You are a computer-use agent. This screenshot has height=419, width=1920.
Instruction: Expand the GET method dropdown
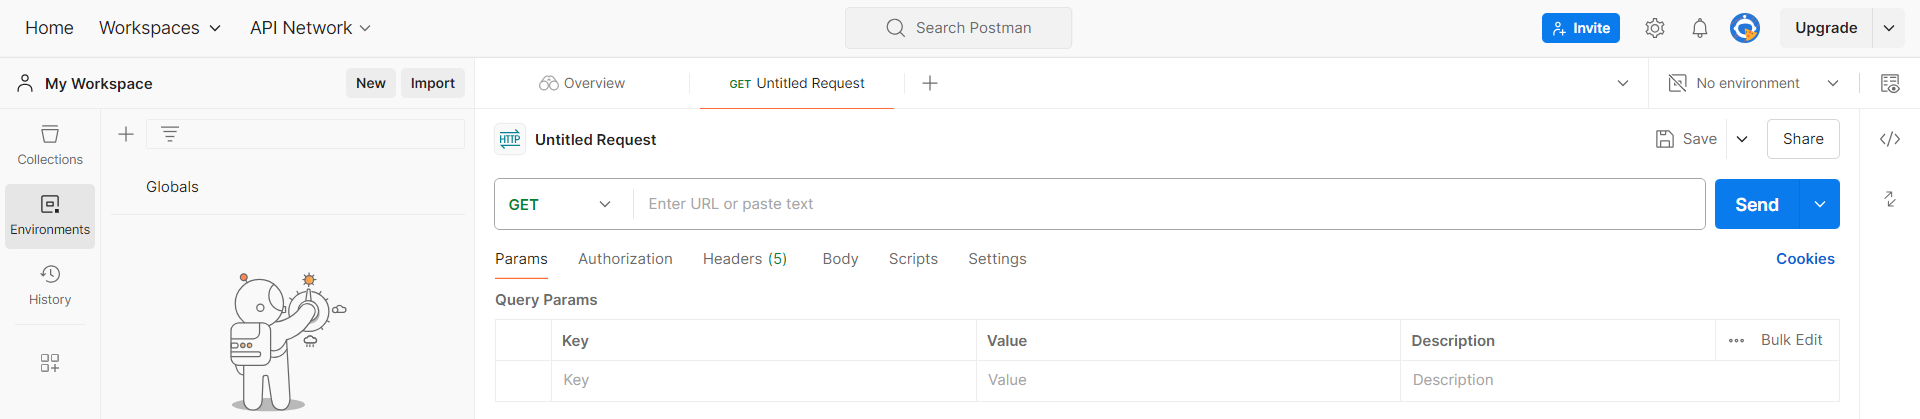click(x=562, y=204)
